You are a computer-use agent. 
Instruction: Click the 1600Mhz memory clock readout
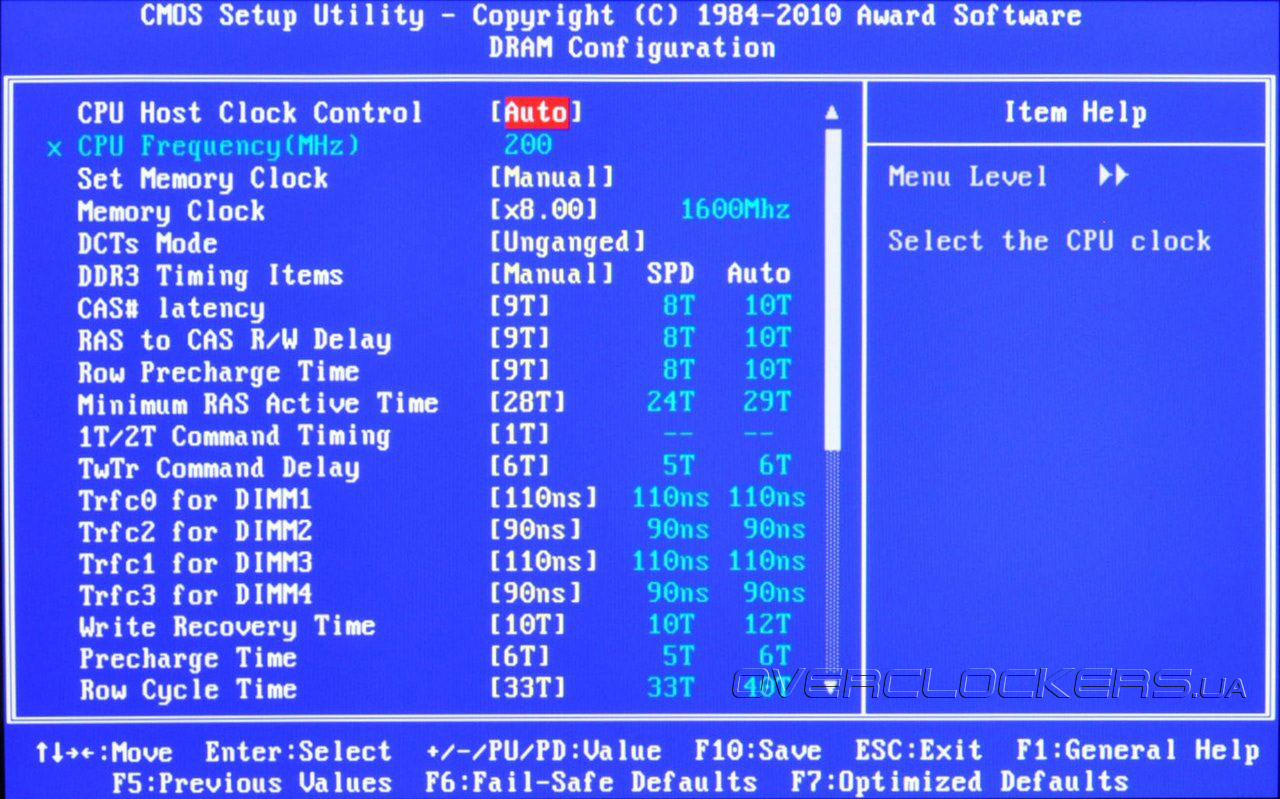pyautogui.click(x=735, y=210)
